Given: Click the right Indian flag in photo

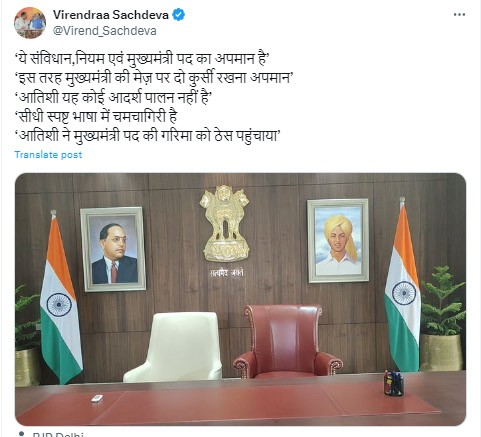Looking at the screenshot, I should click(402, 285).
